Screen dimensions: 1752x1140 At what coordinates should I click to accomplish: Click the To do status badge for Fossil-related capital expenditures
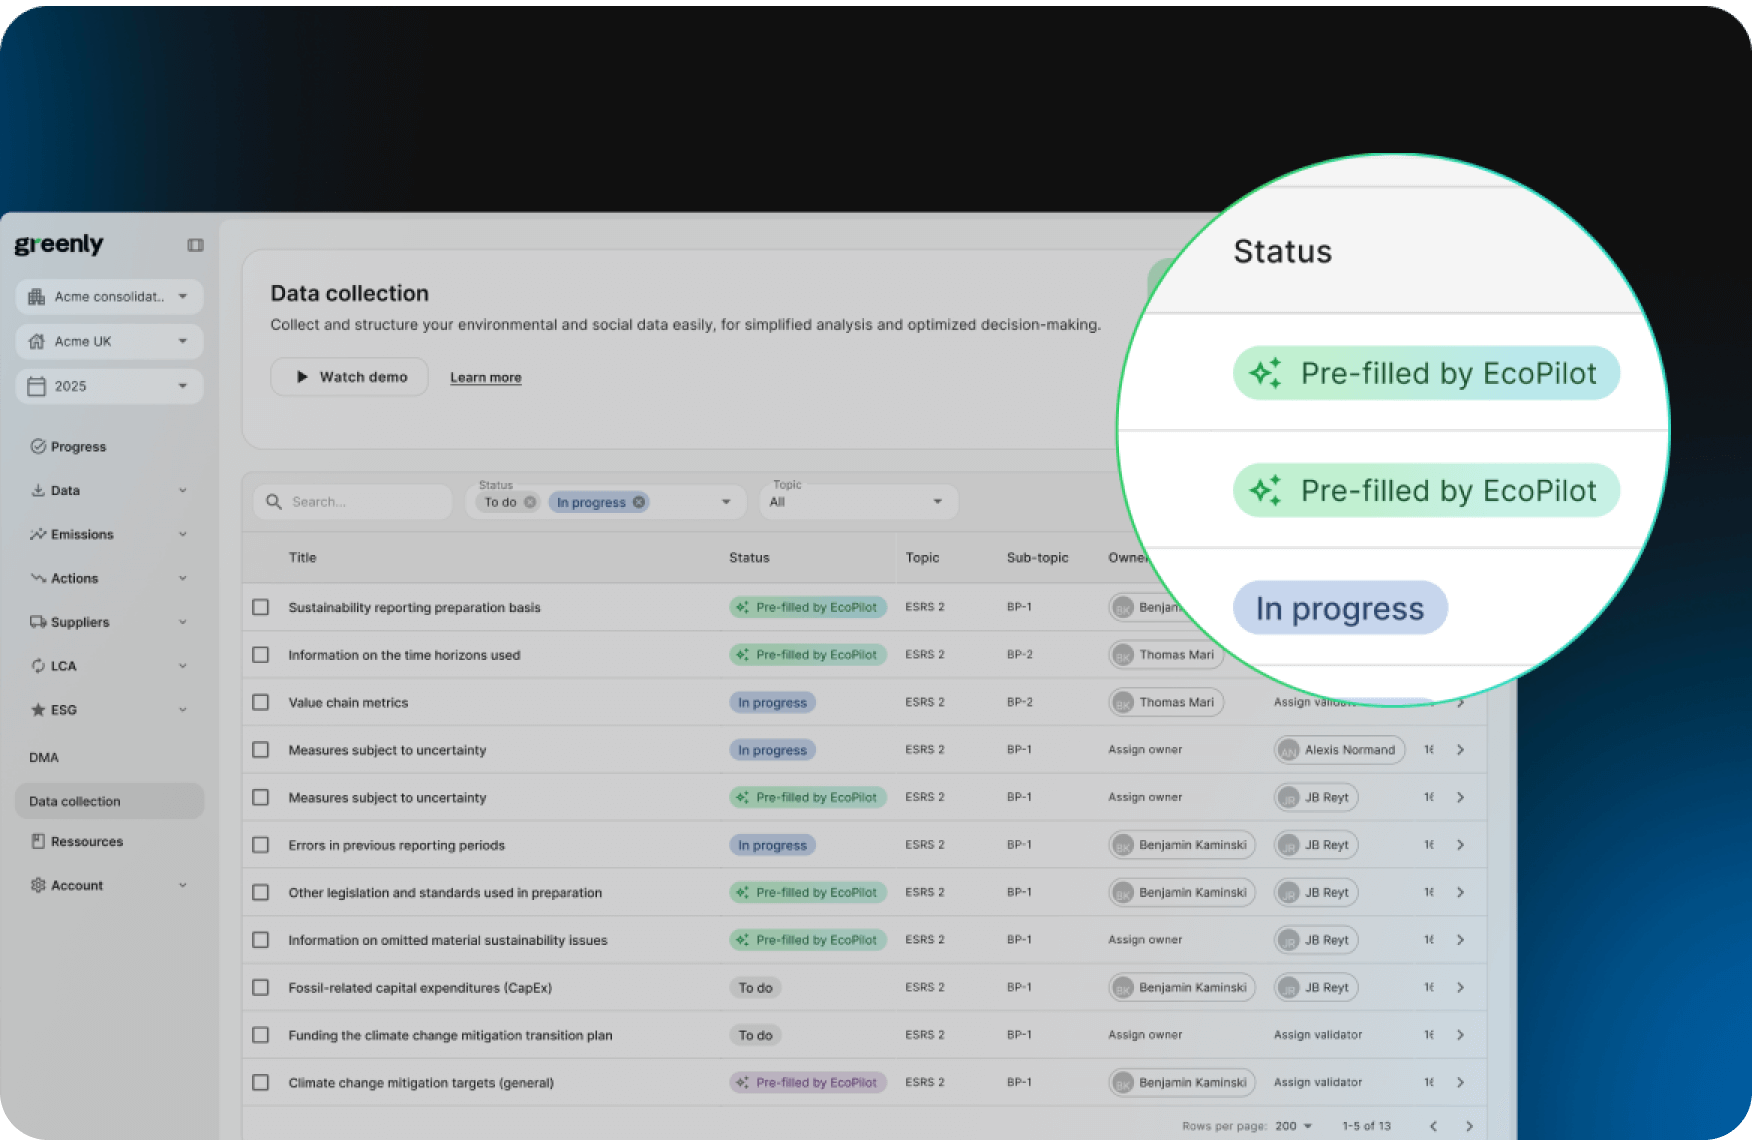(x=755, y=988)
